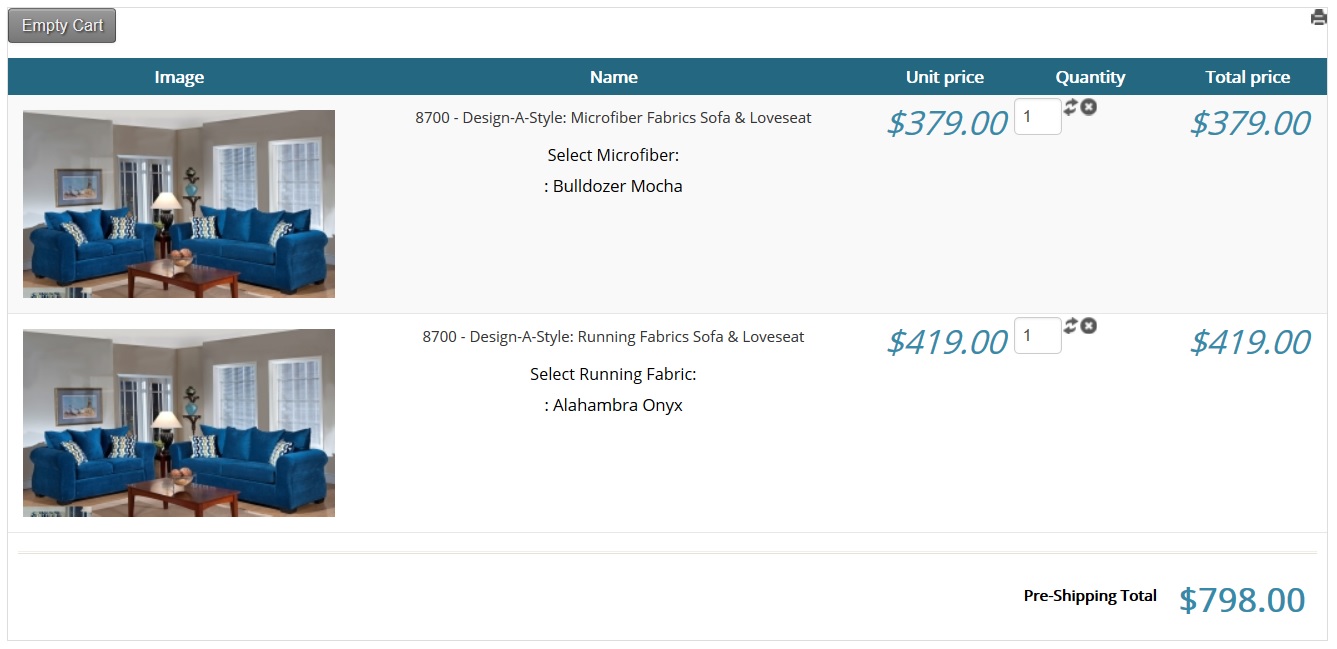Click the Unit price column header
The width and height of the screenshot is (1337, 649).
click(x=944, y=77)
